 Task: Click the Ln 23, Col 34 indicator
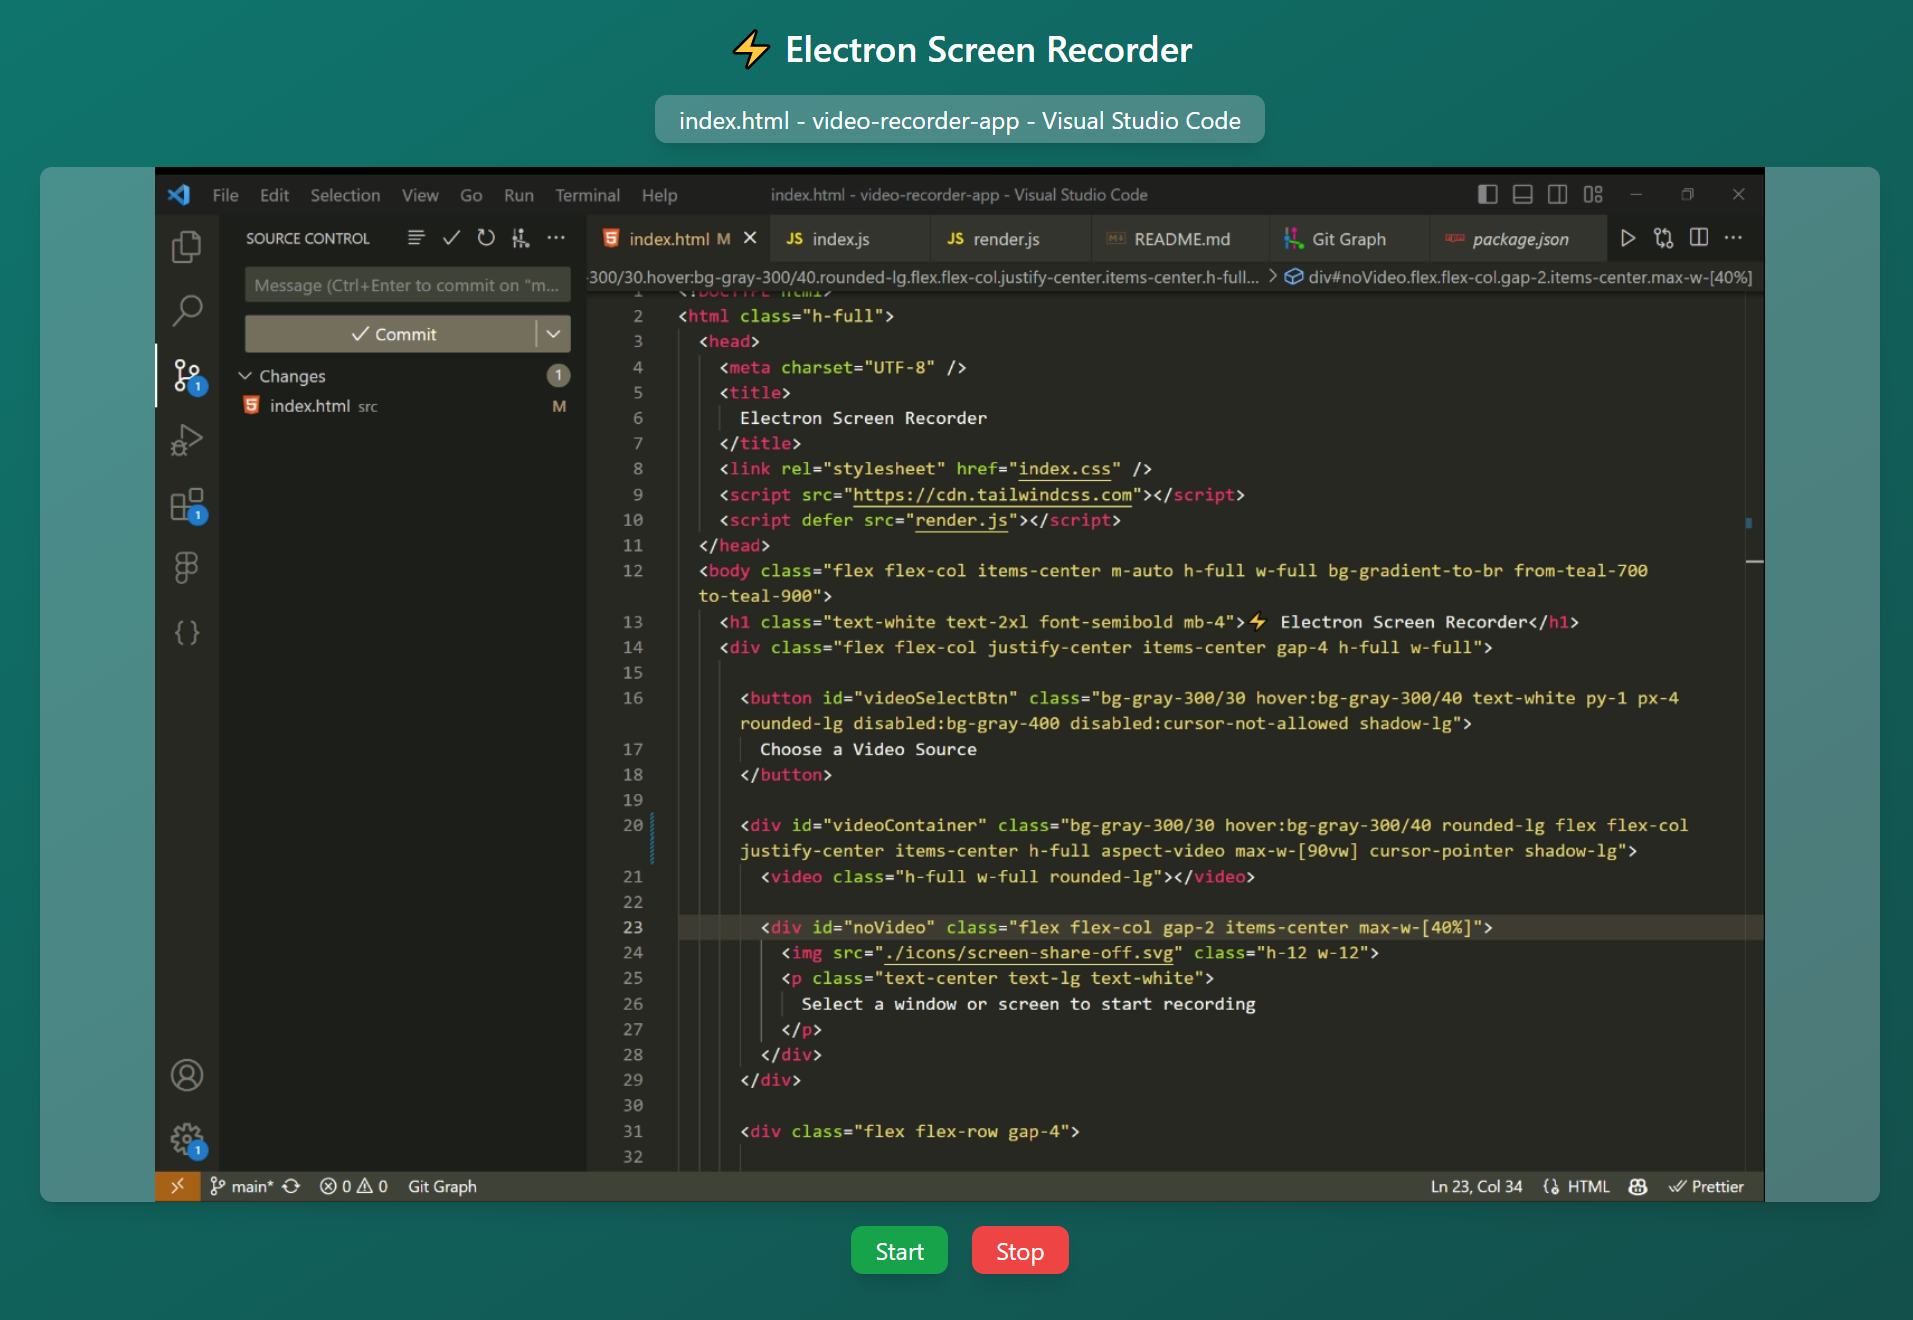1476,1186
